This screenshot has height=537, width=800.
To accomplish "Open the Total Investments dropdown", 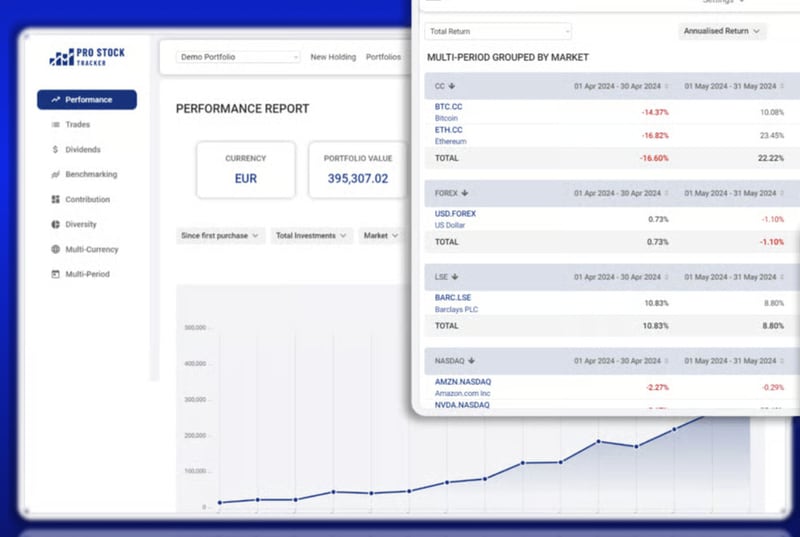I will (x=313, y=236).
